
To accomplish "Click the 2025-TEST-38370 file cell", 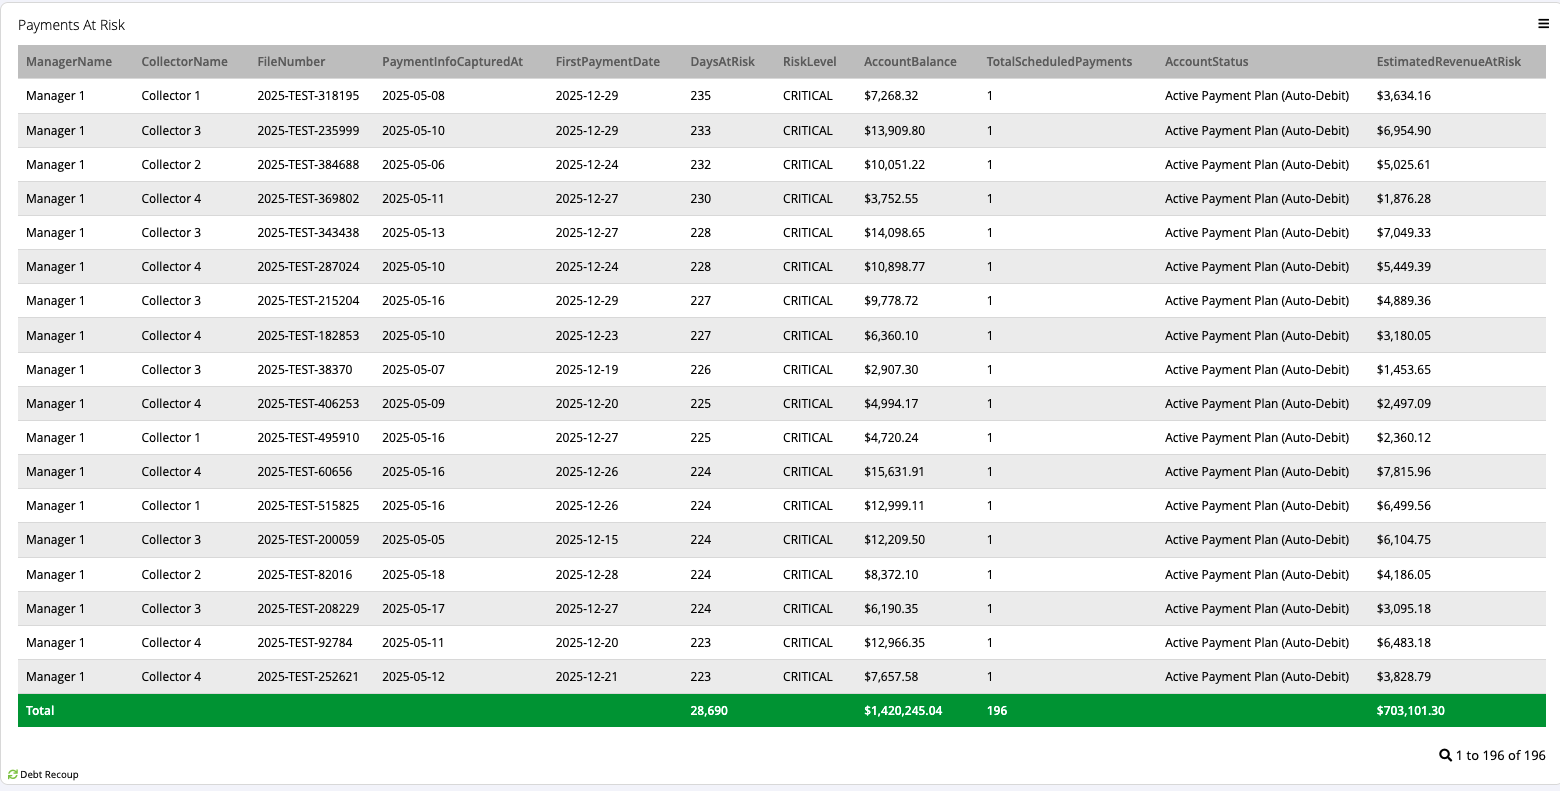I will pos(304,370).
